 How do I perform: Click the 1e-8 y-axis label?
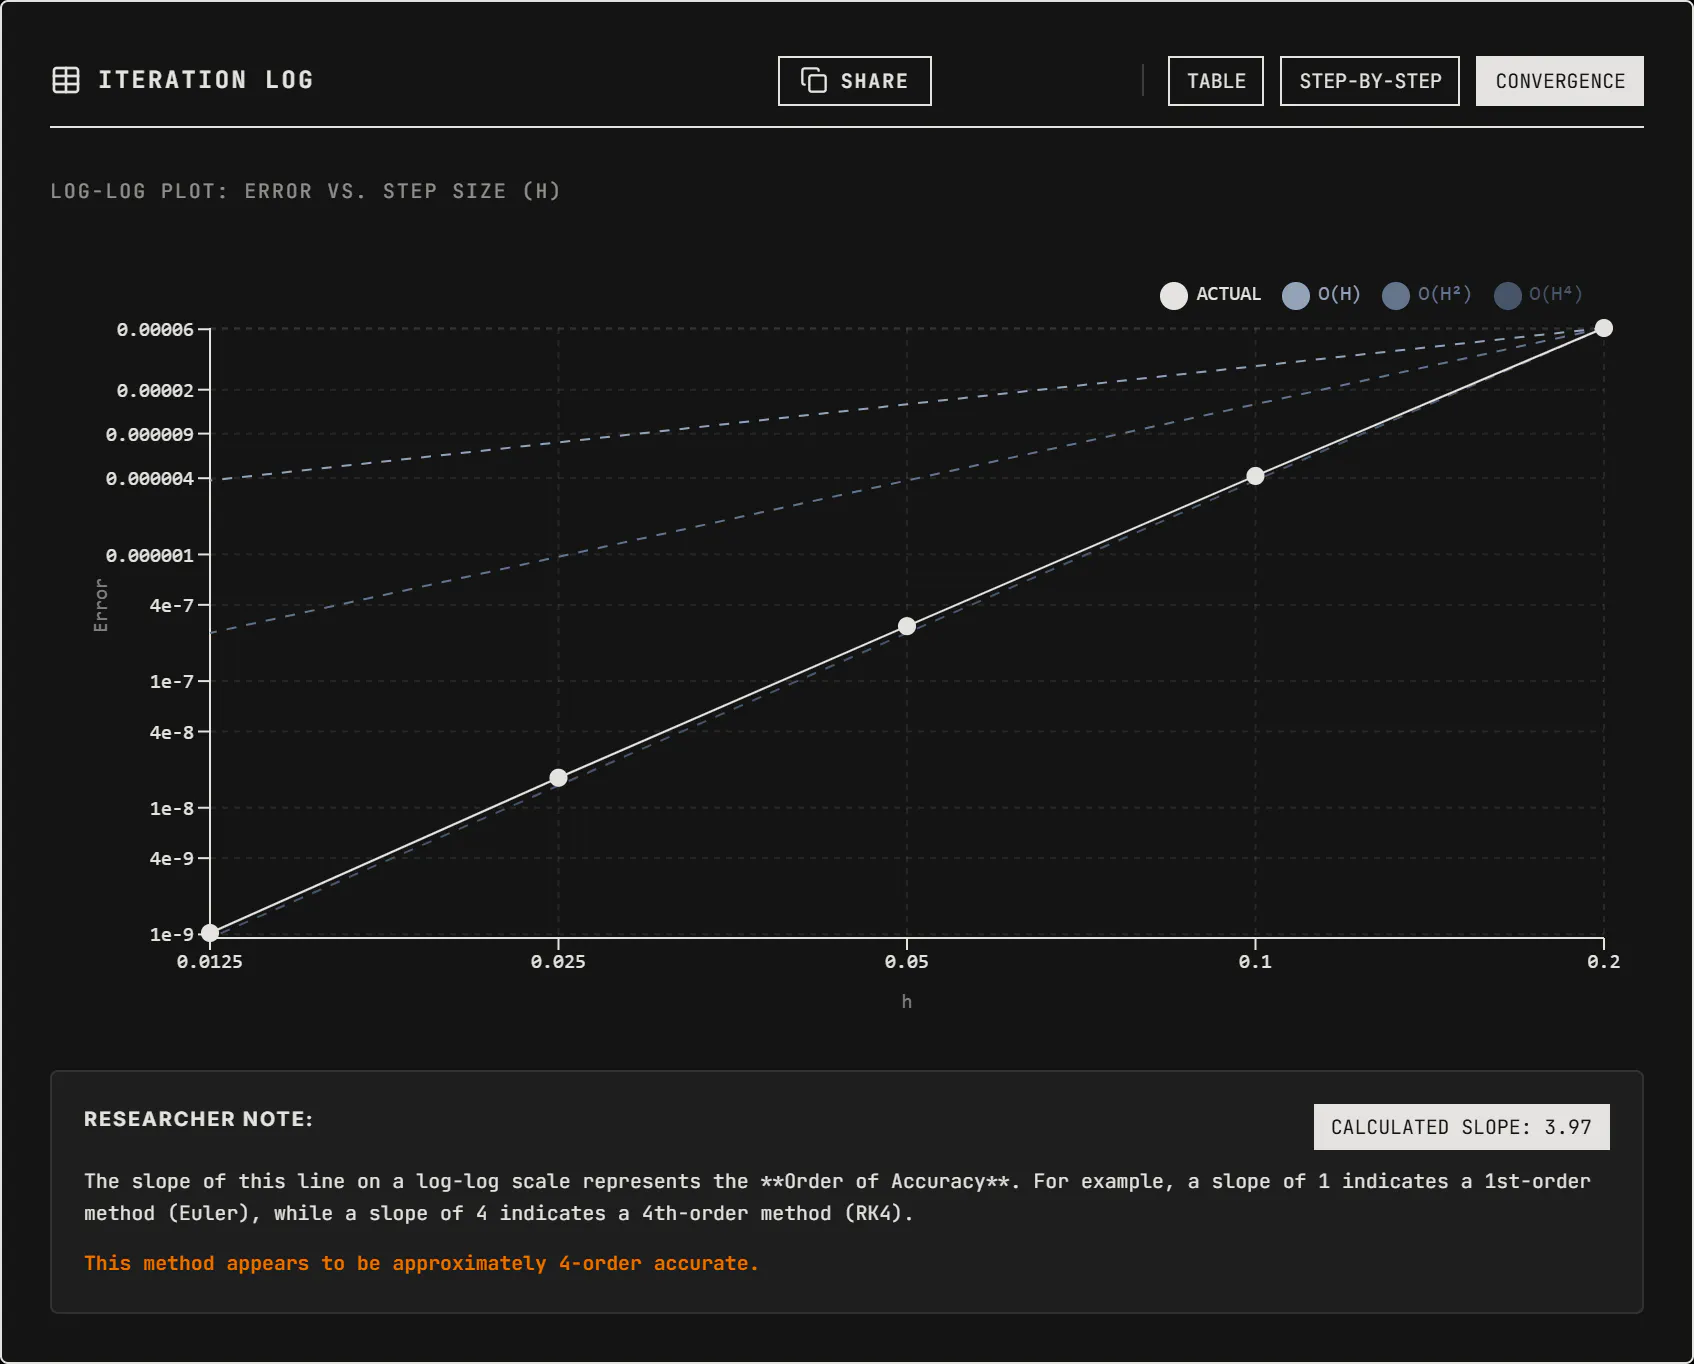point(172,808)
